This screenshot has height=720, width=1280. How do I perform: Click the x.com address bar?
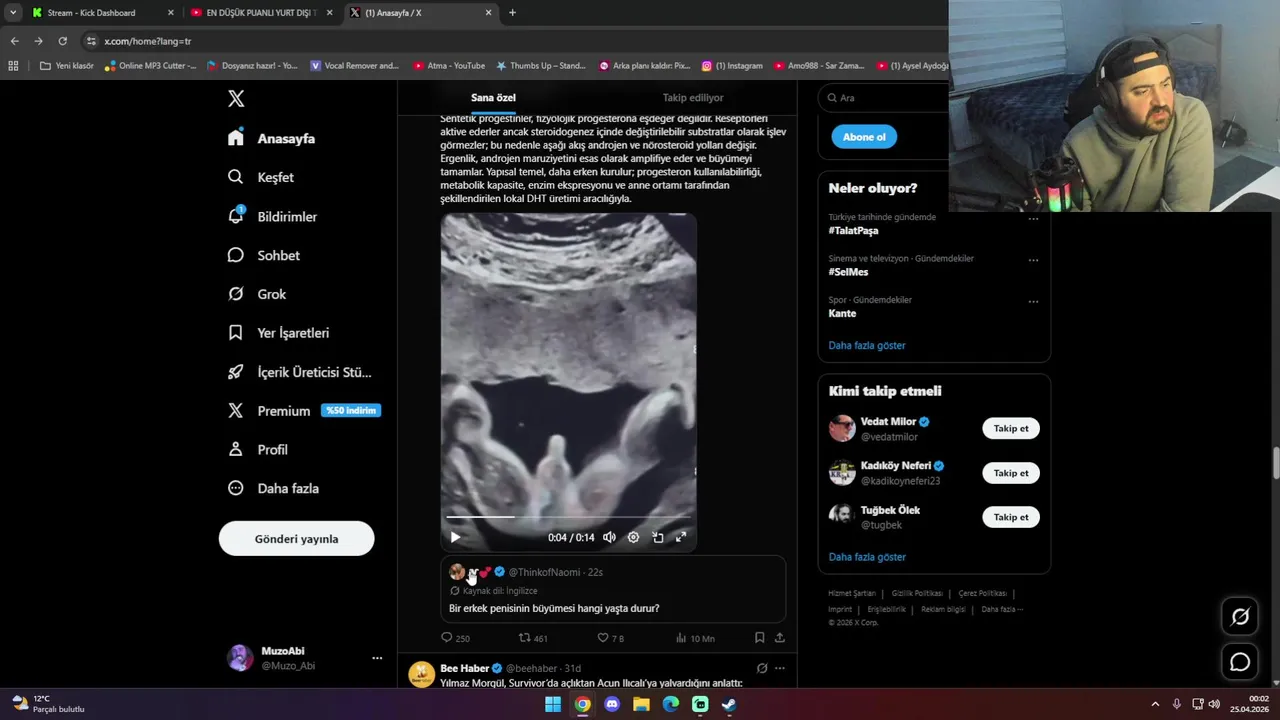point(512,41)
